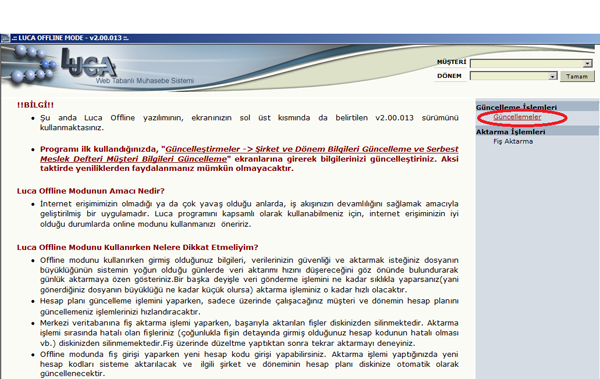Click the LUCA OFFLINE MODE title bar text
Image resolution: width=600 pixels, height=379 pixels.
click(70, 38)
